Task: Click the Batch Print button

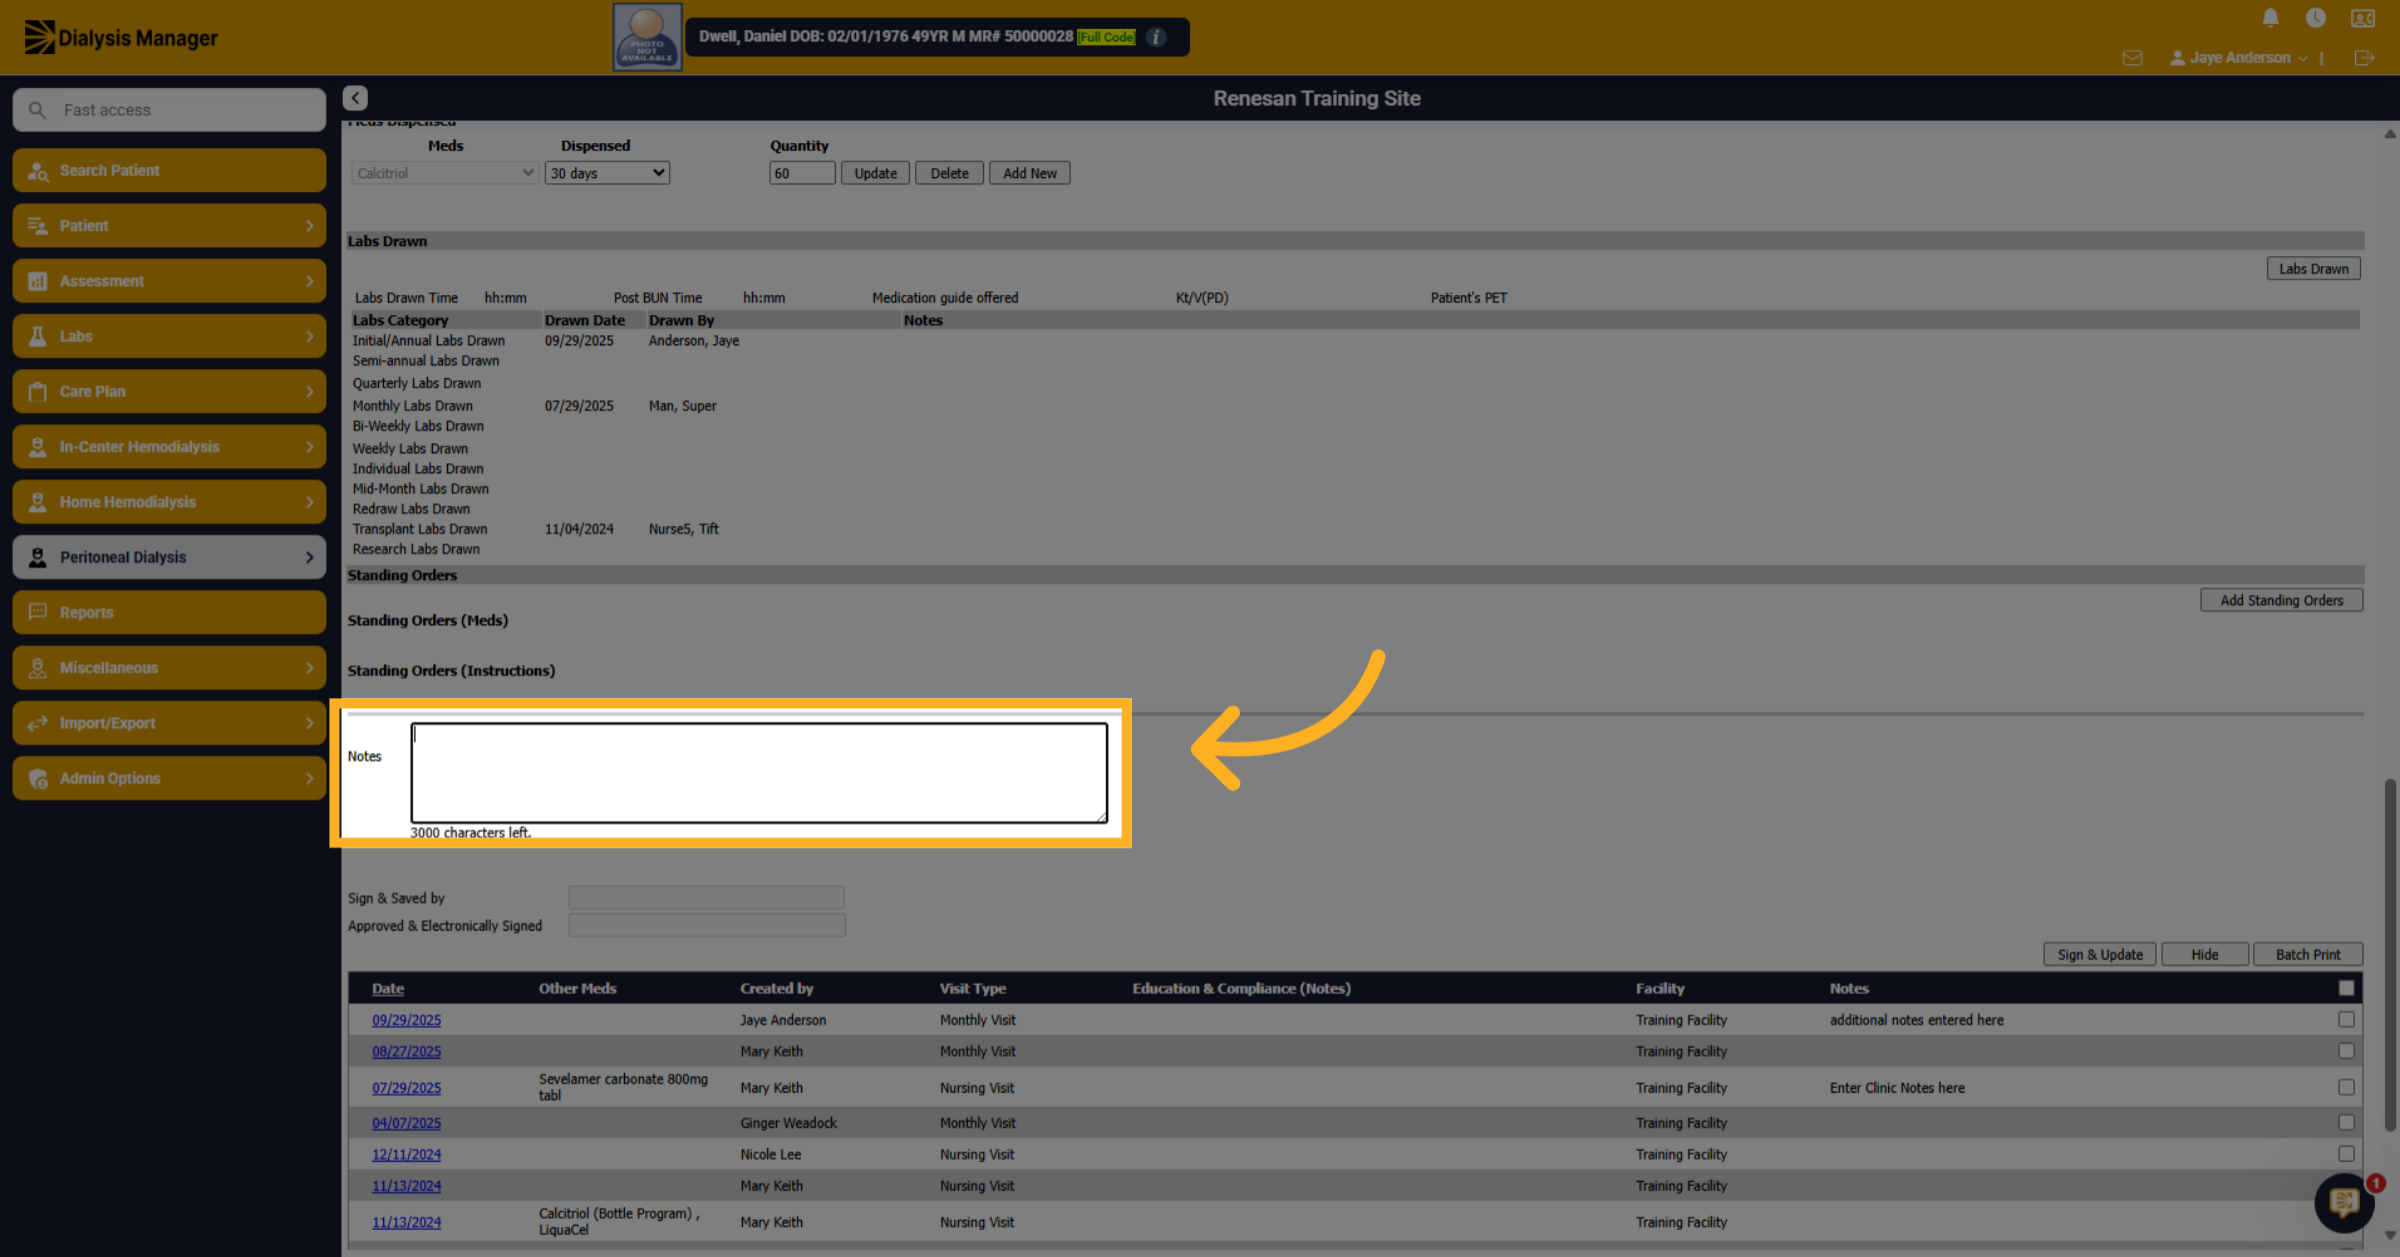Action: [2308, 954]
